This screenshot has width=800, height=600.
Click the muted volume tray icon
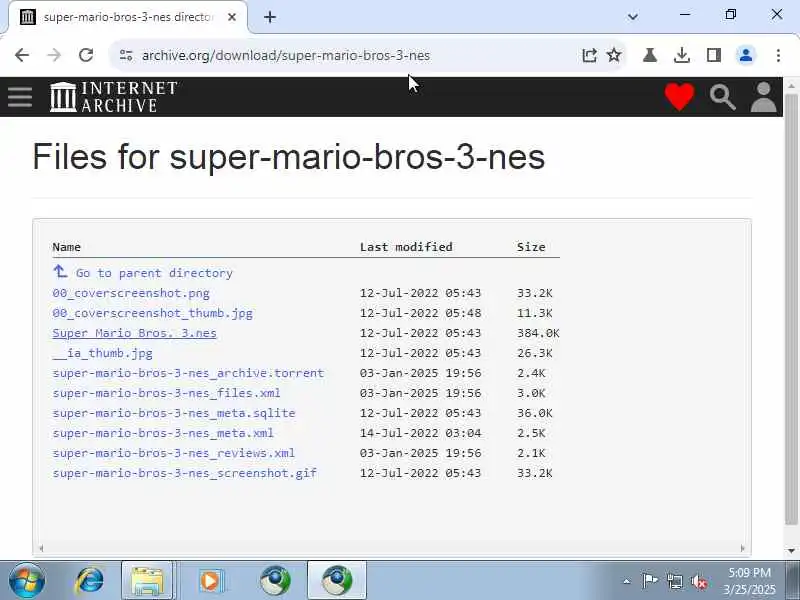point(699,582)
